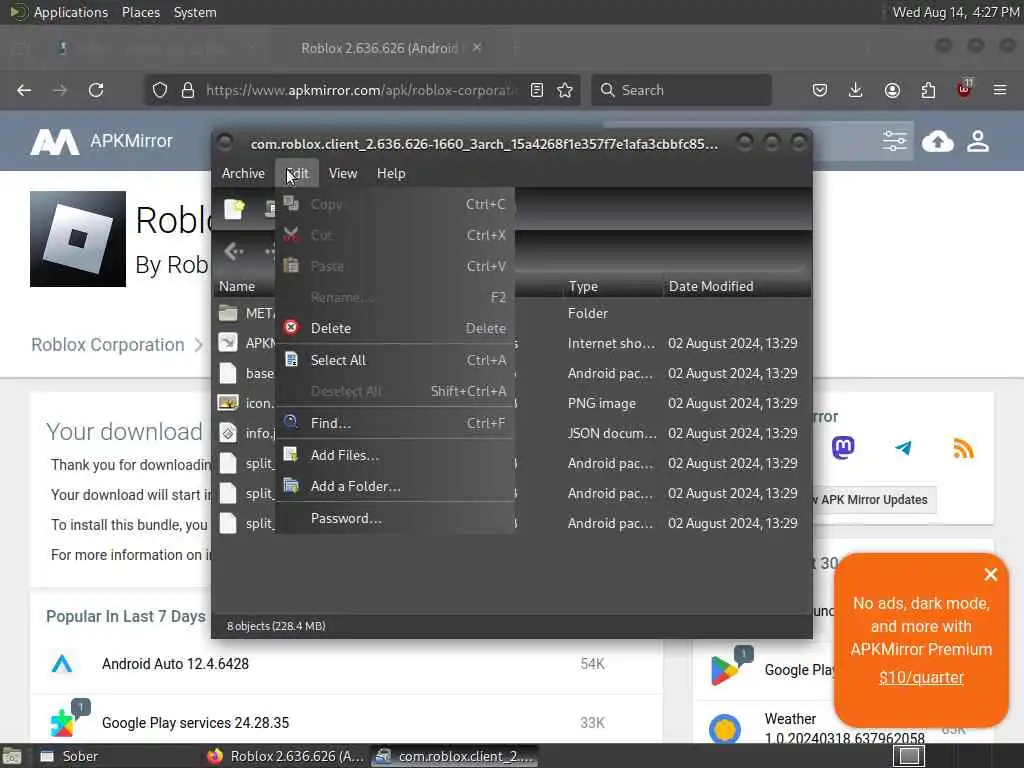
Task: Open the System top-bar menu
Action: coord(195,12)
